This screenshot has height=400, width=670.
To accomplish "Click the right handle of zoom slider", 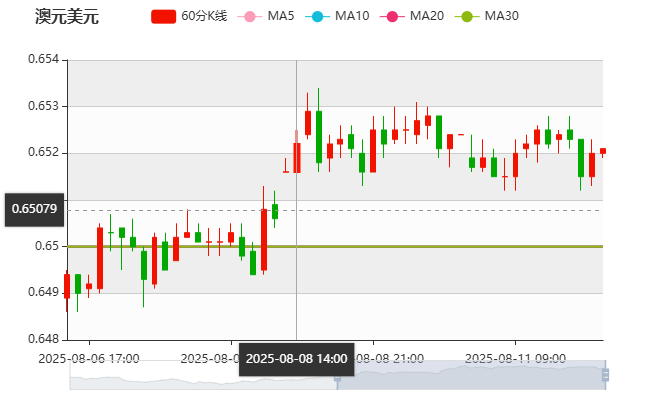I will coord(607,375).
